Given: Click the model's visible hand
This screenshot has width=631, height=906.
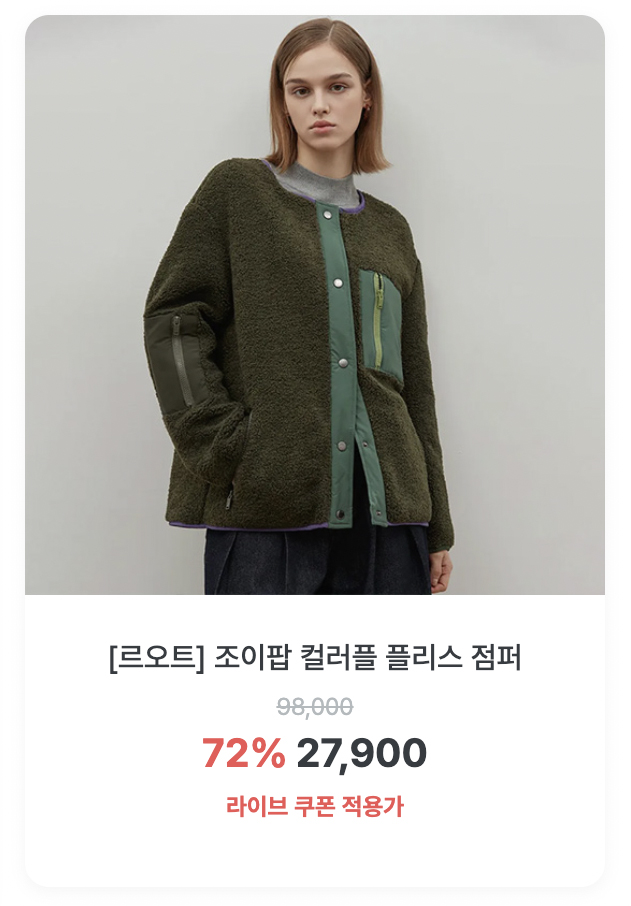Looking at the screenshot, I should (x=441, y=572).
